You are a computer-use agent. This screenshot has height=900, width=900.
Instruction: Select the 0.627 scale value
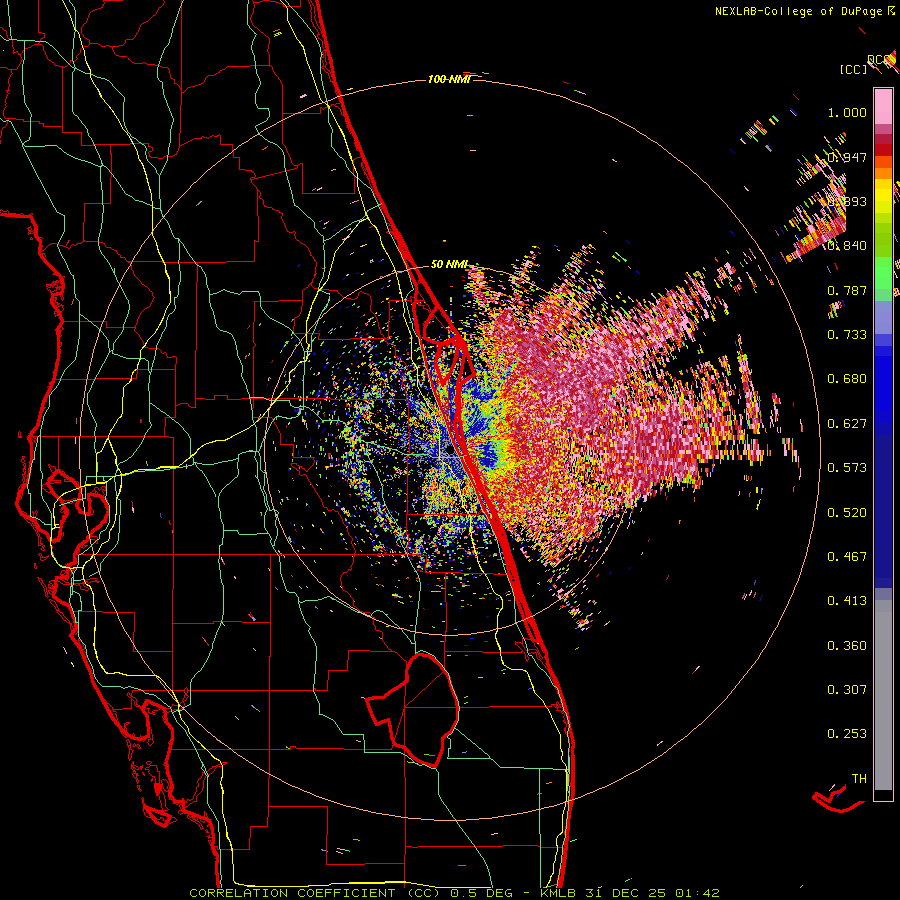(x=847, y=424)
